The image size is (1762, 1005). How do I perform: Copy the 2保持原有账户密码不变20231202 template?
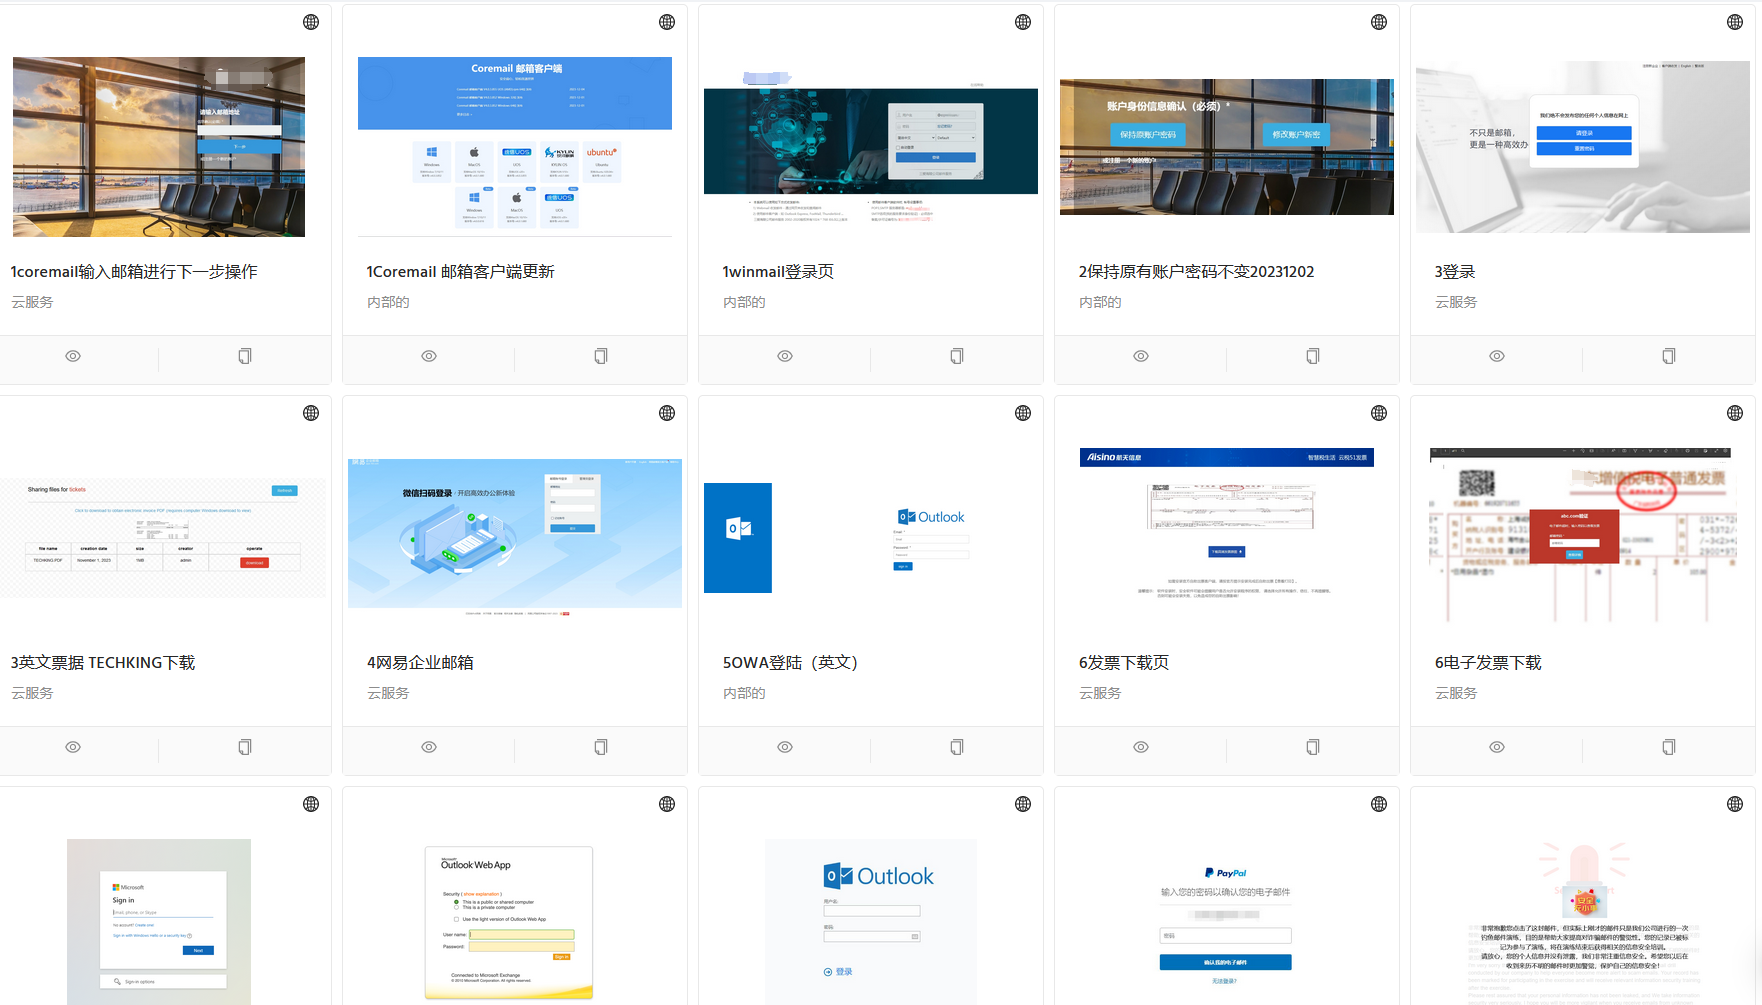(x=1313, y=356)
